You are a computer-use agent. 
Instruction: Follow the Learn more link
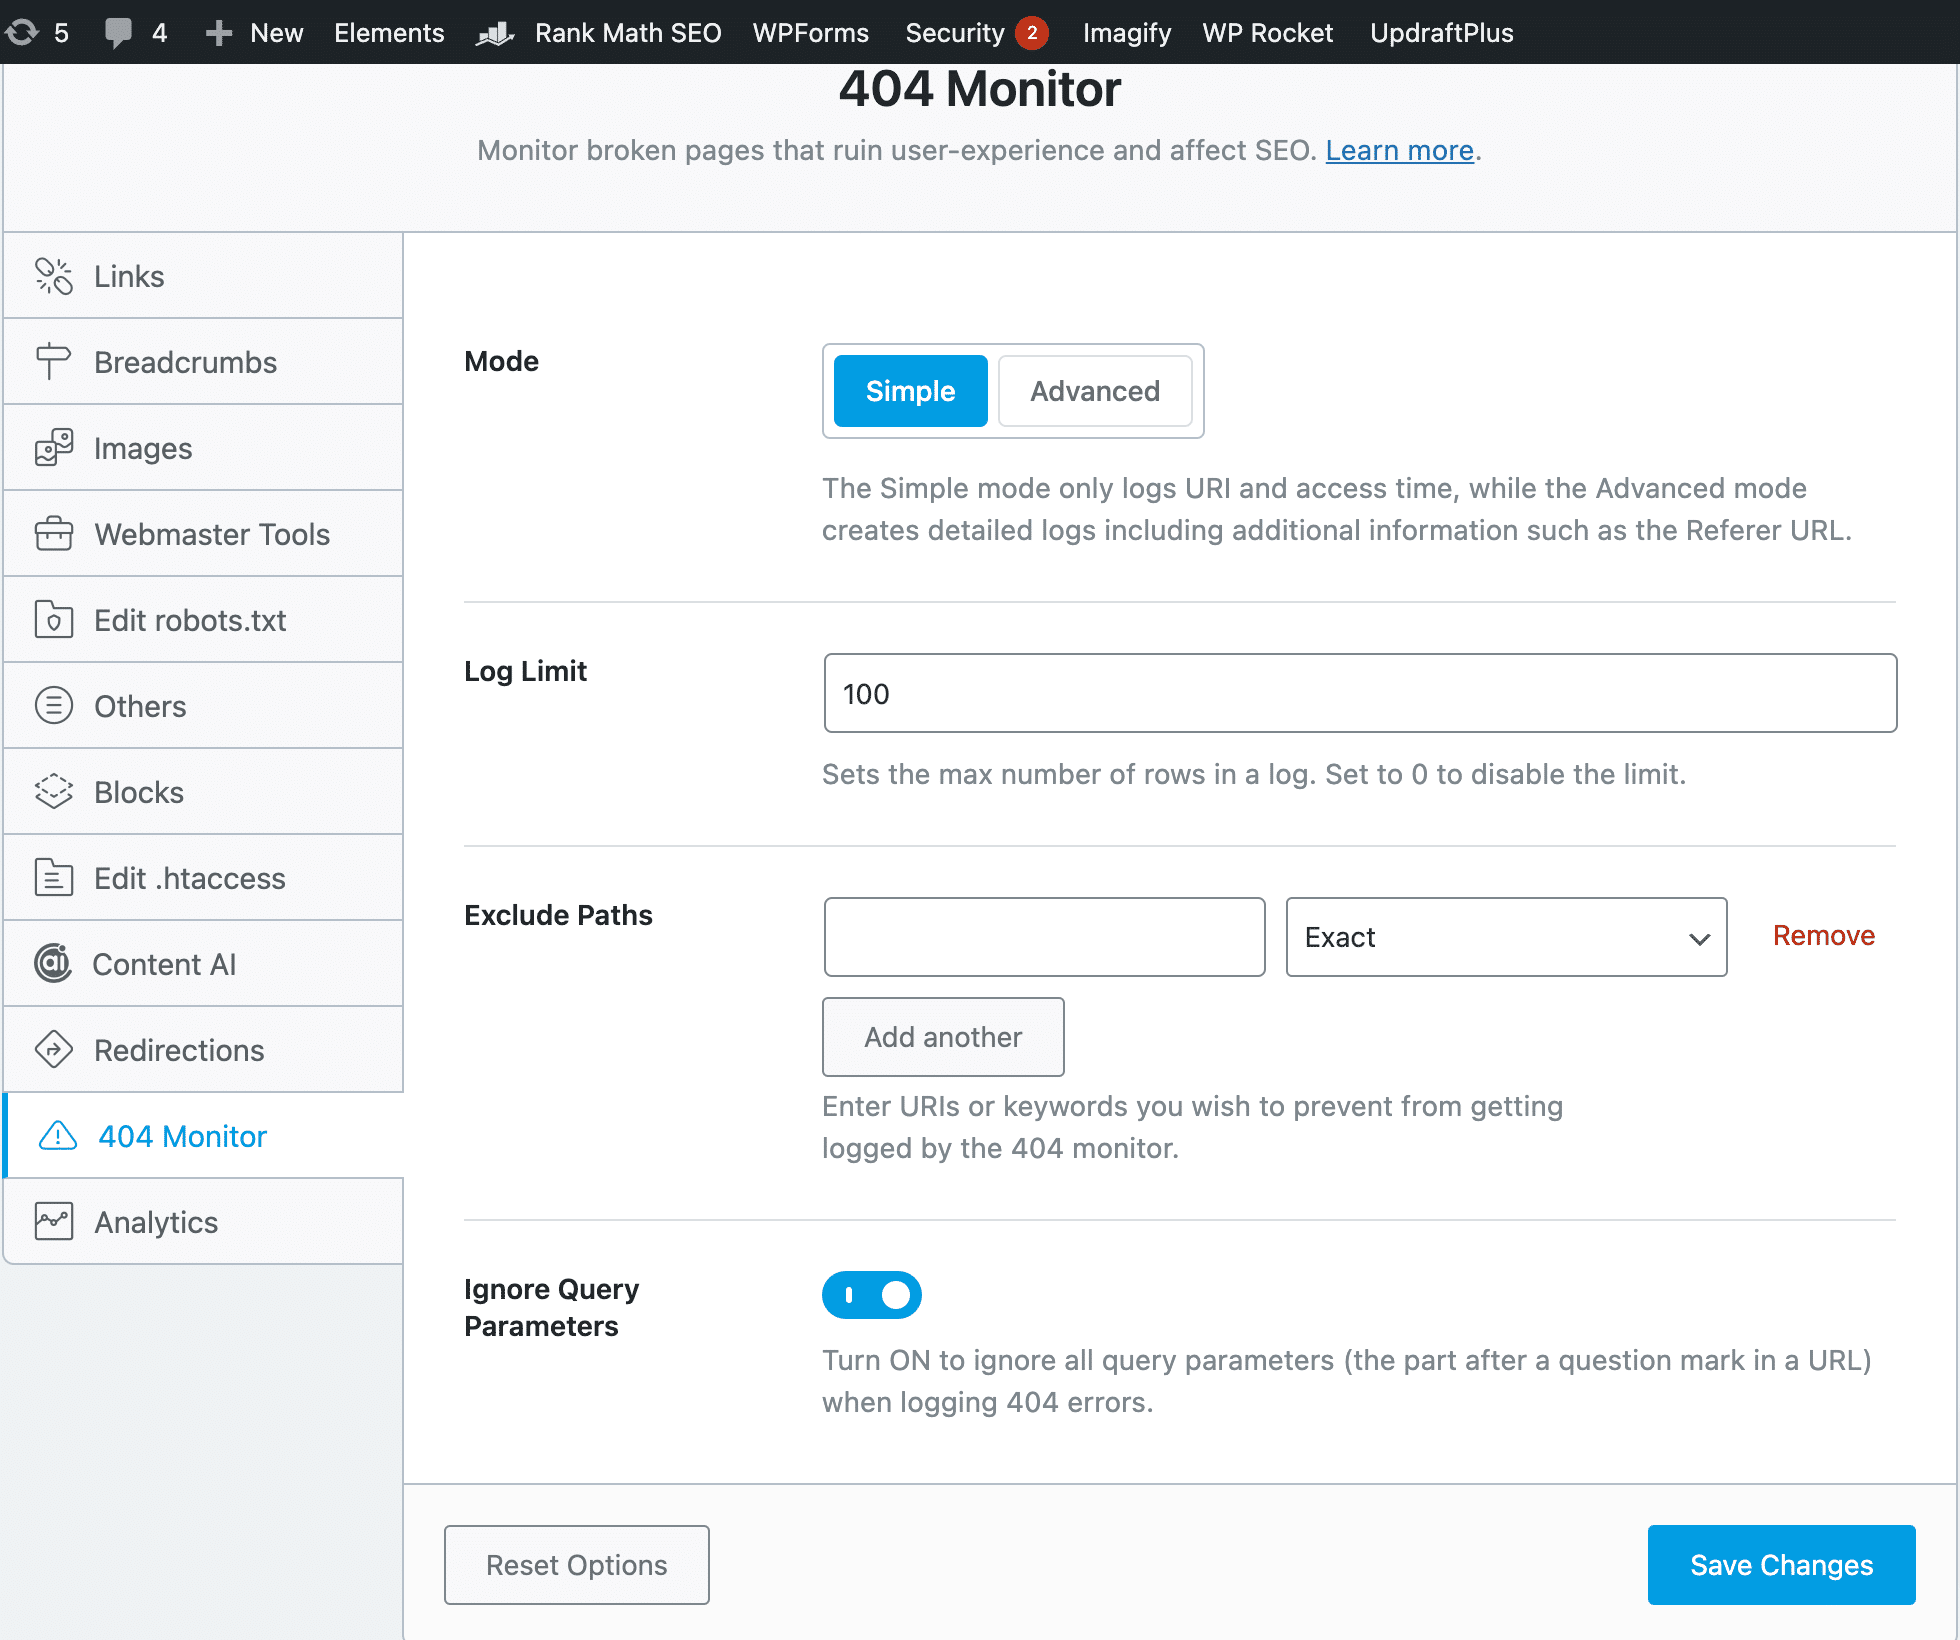1399,150
